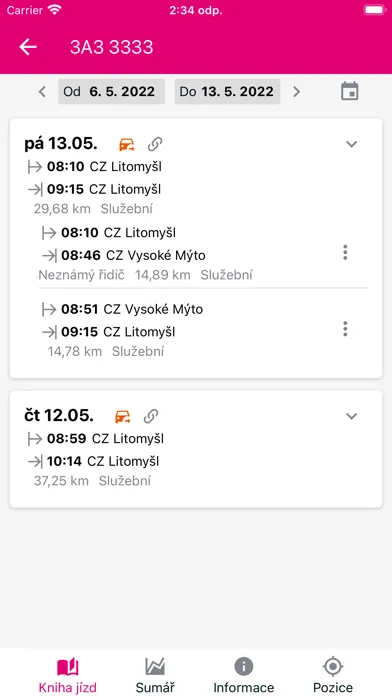Tap orange car icon on pá 13.05.
This screenshot has width=392, height=696.
pyautogui.click(x=127, y=144)
